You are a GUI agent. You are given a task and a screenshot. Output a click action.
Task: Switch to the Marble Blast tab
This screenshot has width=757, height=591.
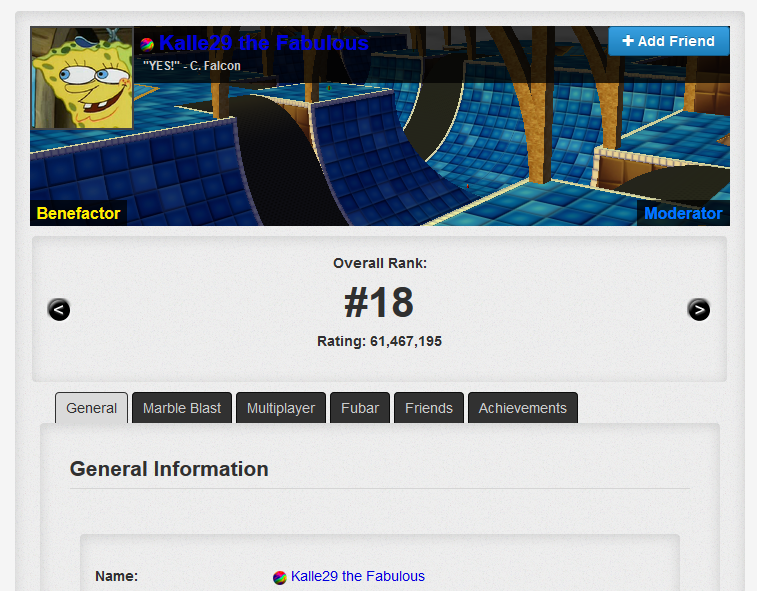point(182,408)
